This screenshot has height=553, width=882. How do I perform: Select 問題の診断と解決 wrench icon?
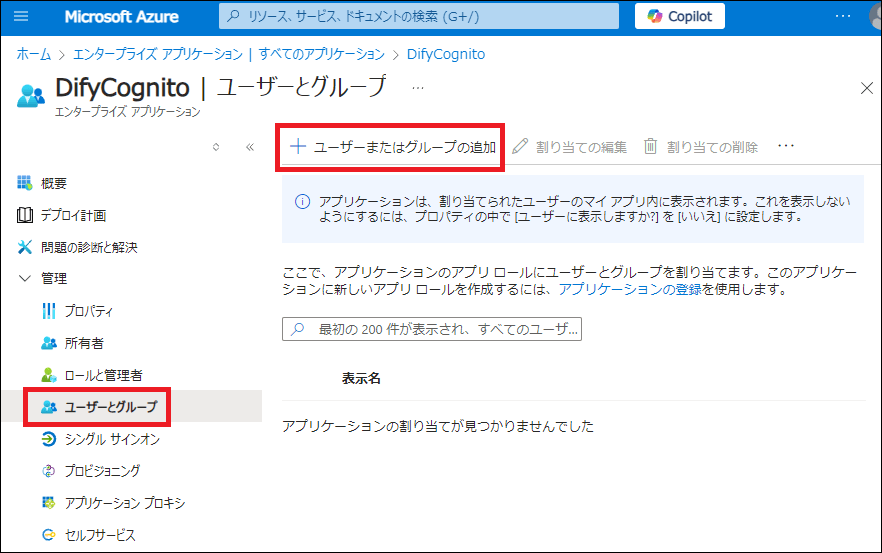25,247
